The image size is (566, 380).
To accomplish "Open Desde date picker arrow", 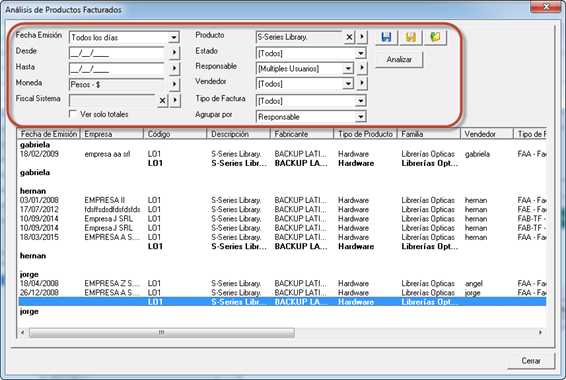I will tap(174, 53).
